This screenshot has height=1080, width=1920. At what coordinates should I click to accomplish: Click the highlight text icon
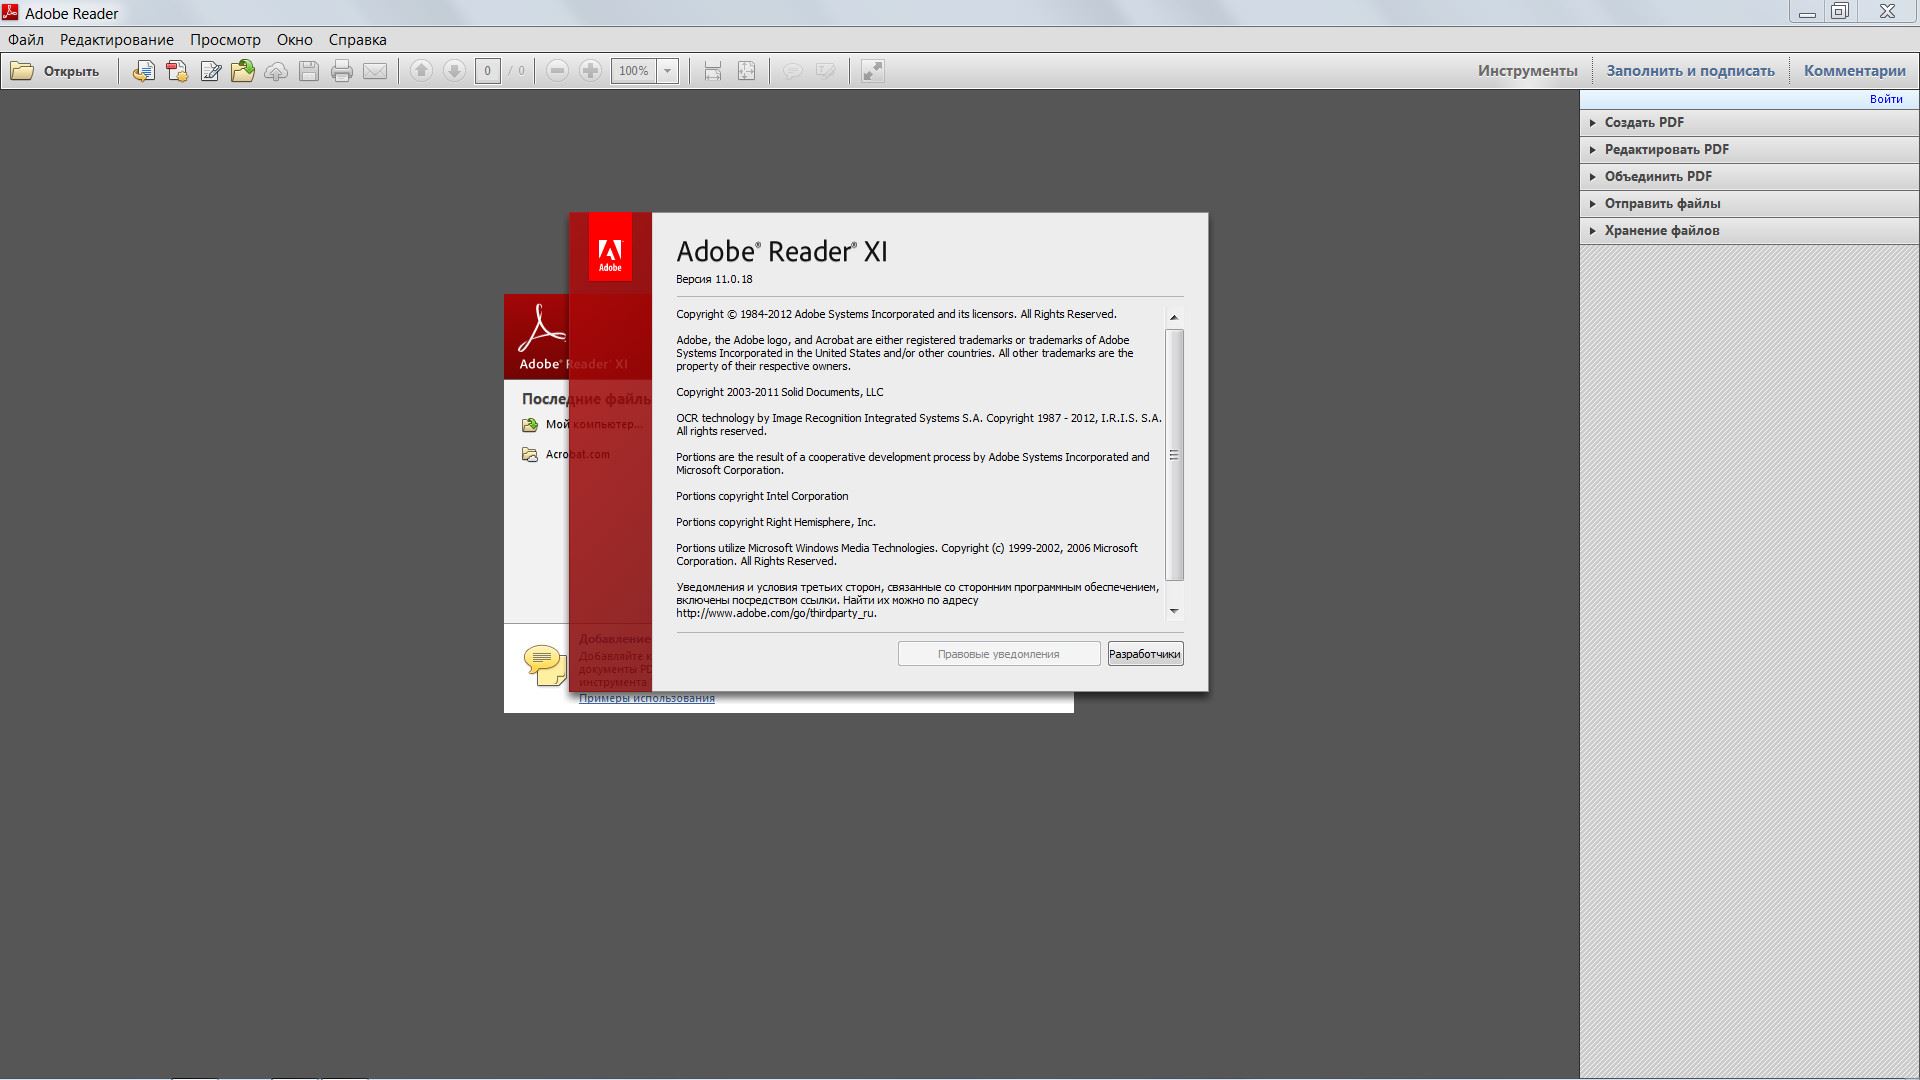point(826,71)
